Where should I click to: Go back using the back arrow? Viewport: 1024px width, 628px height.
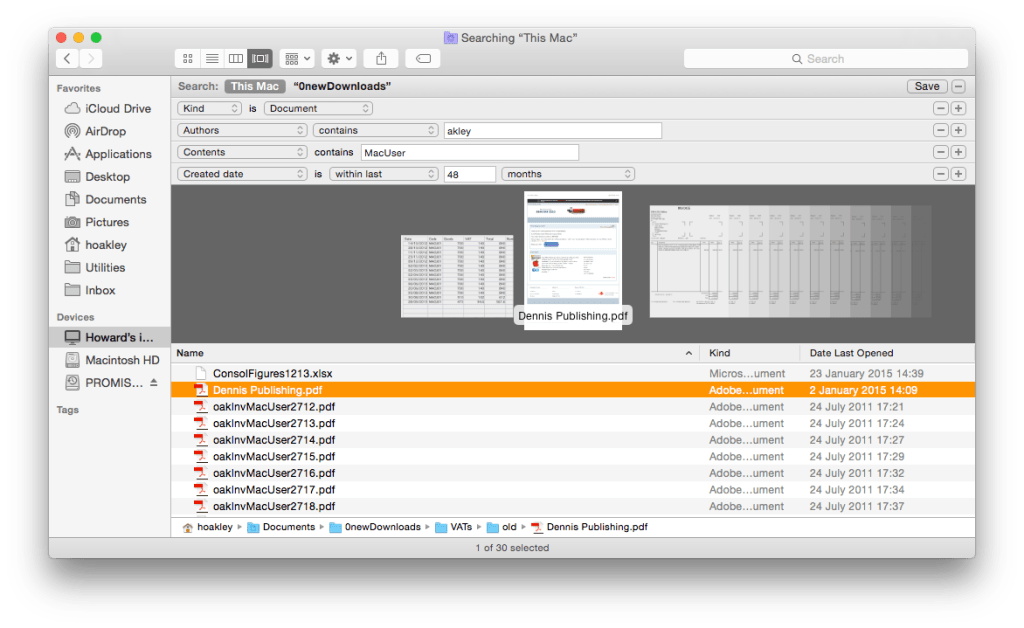click(x=68, y=59)
